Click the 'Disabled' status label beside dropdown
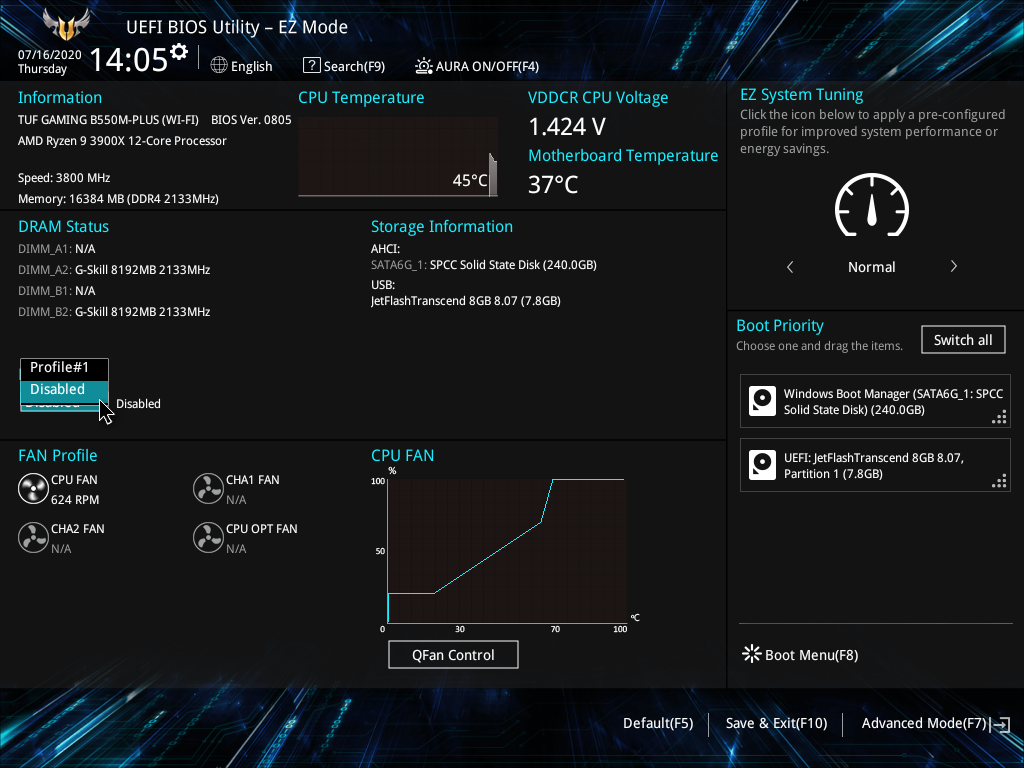 [x=138, y=404]
